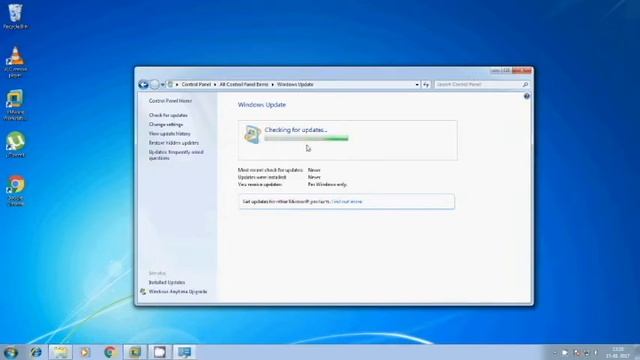Open Windows Media Player from the taskbar
640x360 pixels.
click(x=85, y=352)
